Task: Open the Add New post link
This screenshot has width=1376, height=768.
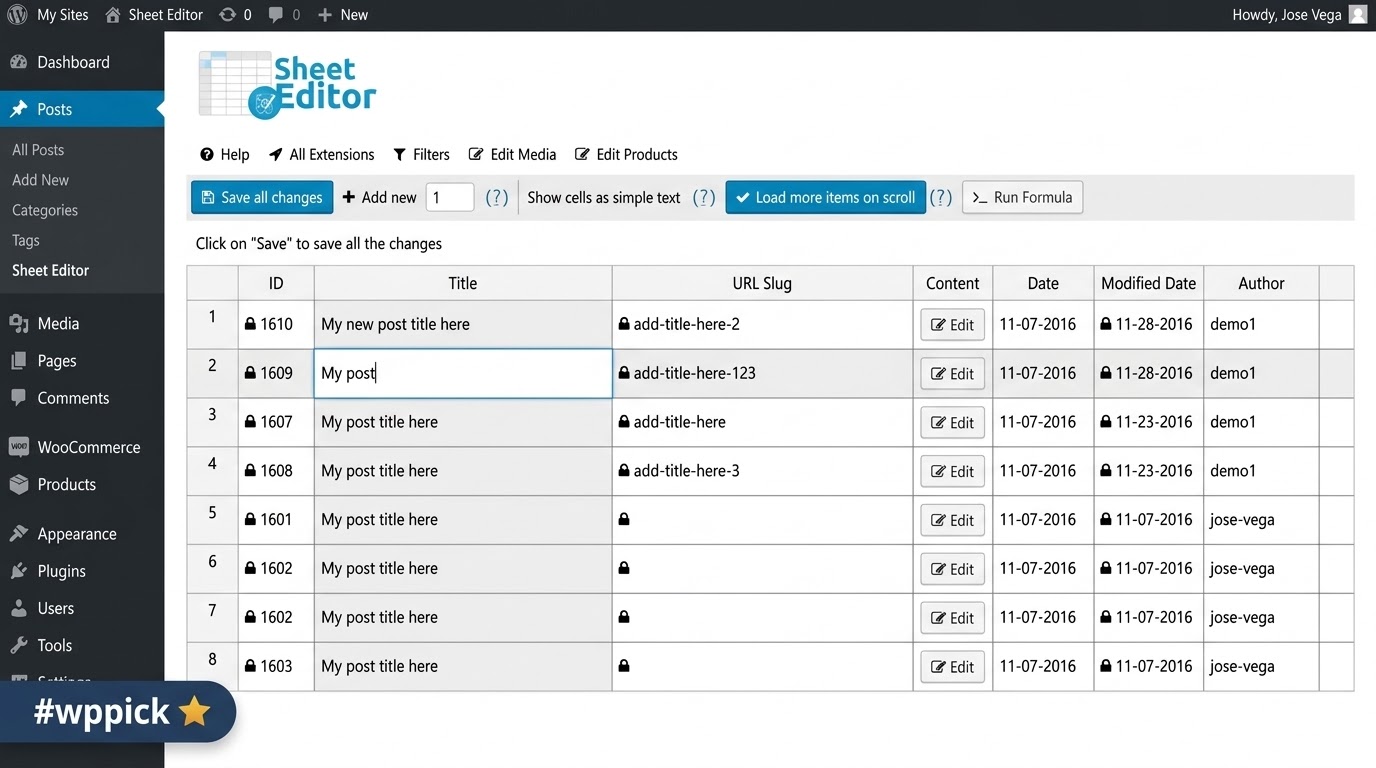Action: point(40,180)
